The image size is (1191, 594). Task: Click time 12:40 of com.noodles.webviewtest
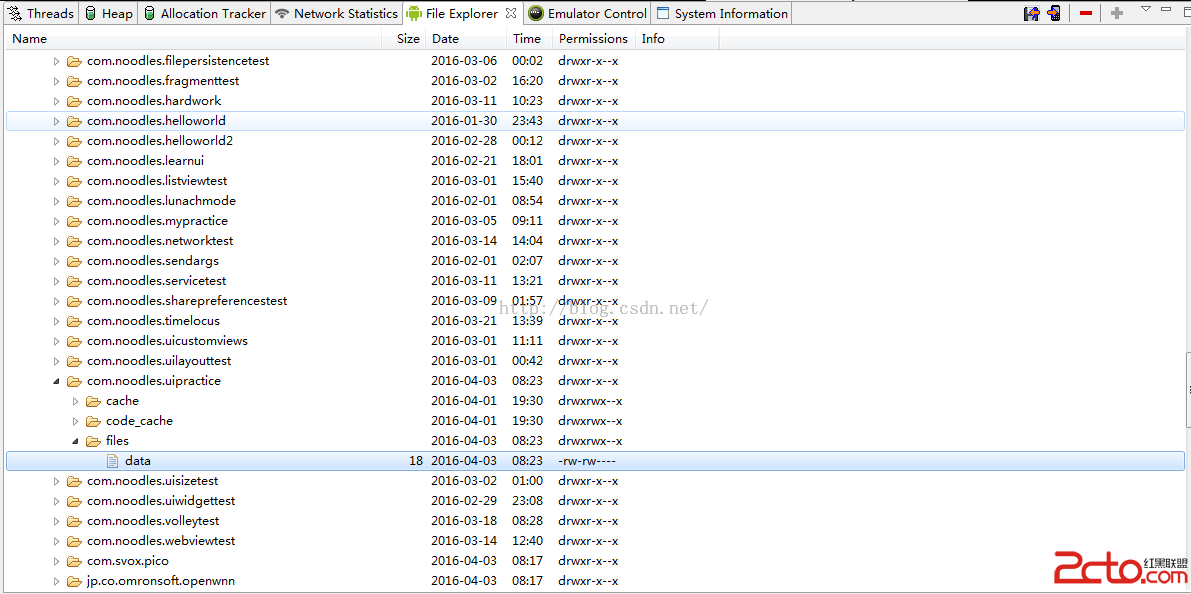pos(527,541)
